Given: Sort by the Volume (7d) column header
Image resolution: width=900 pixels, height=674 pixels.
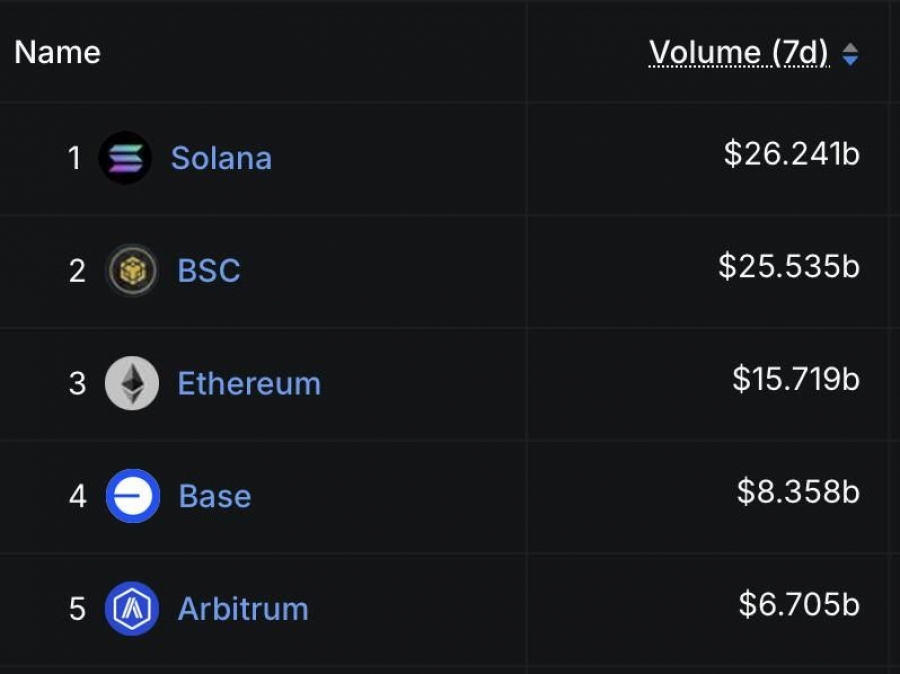Looking at the screenshot, I should pos(739,53).
